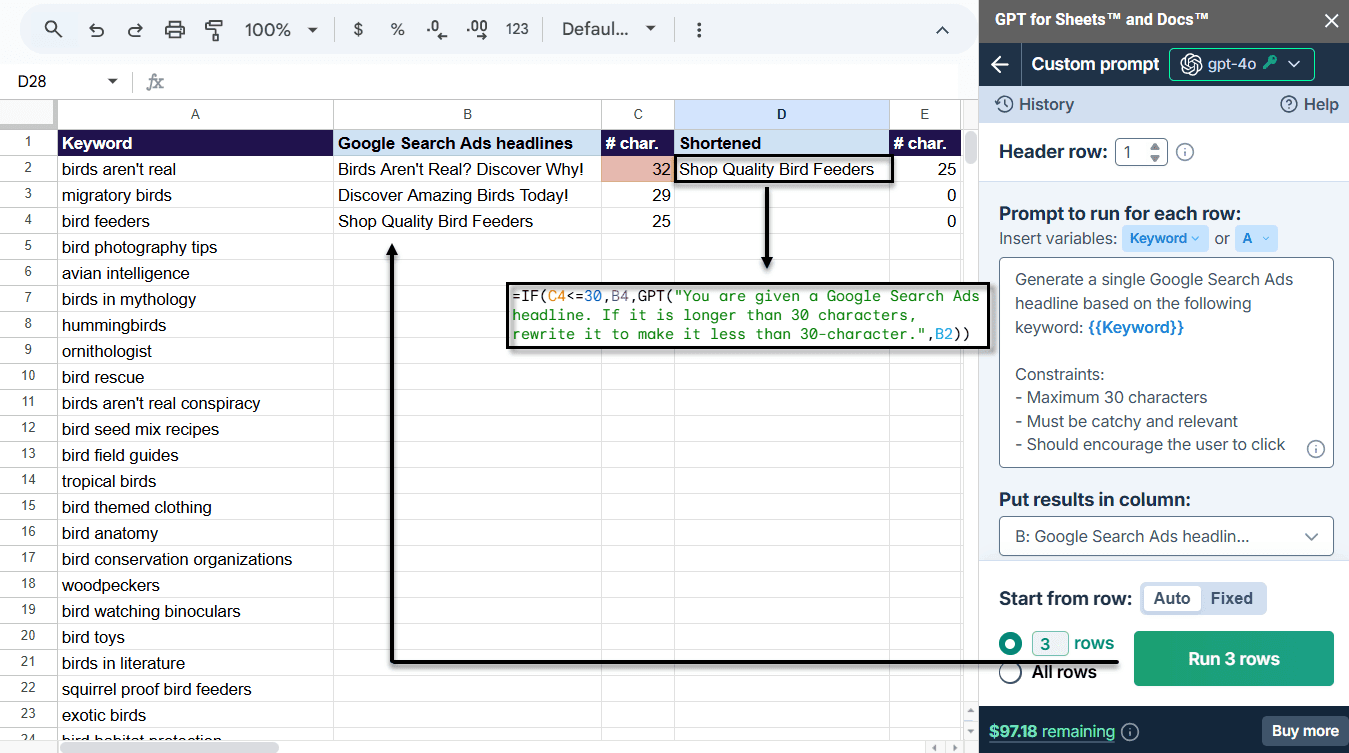Select the 3 rows radio button
This screenshot has width=1349, height=753.
(x=1010, y=643)
